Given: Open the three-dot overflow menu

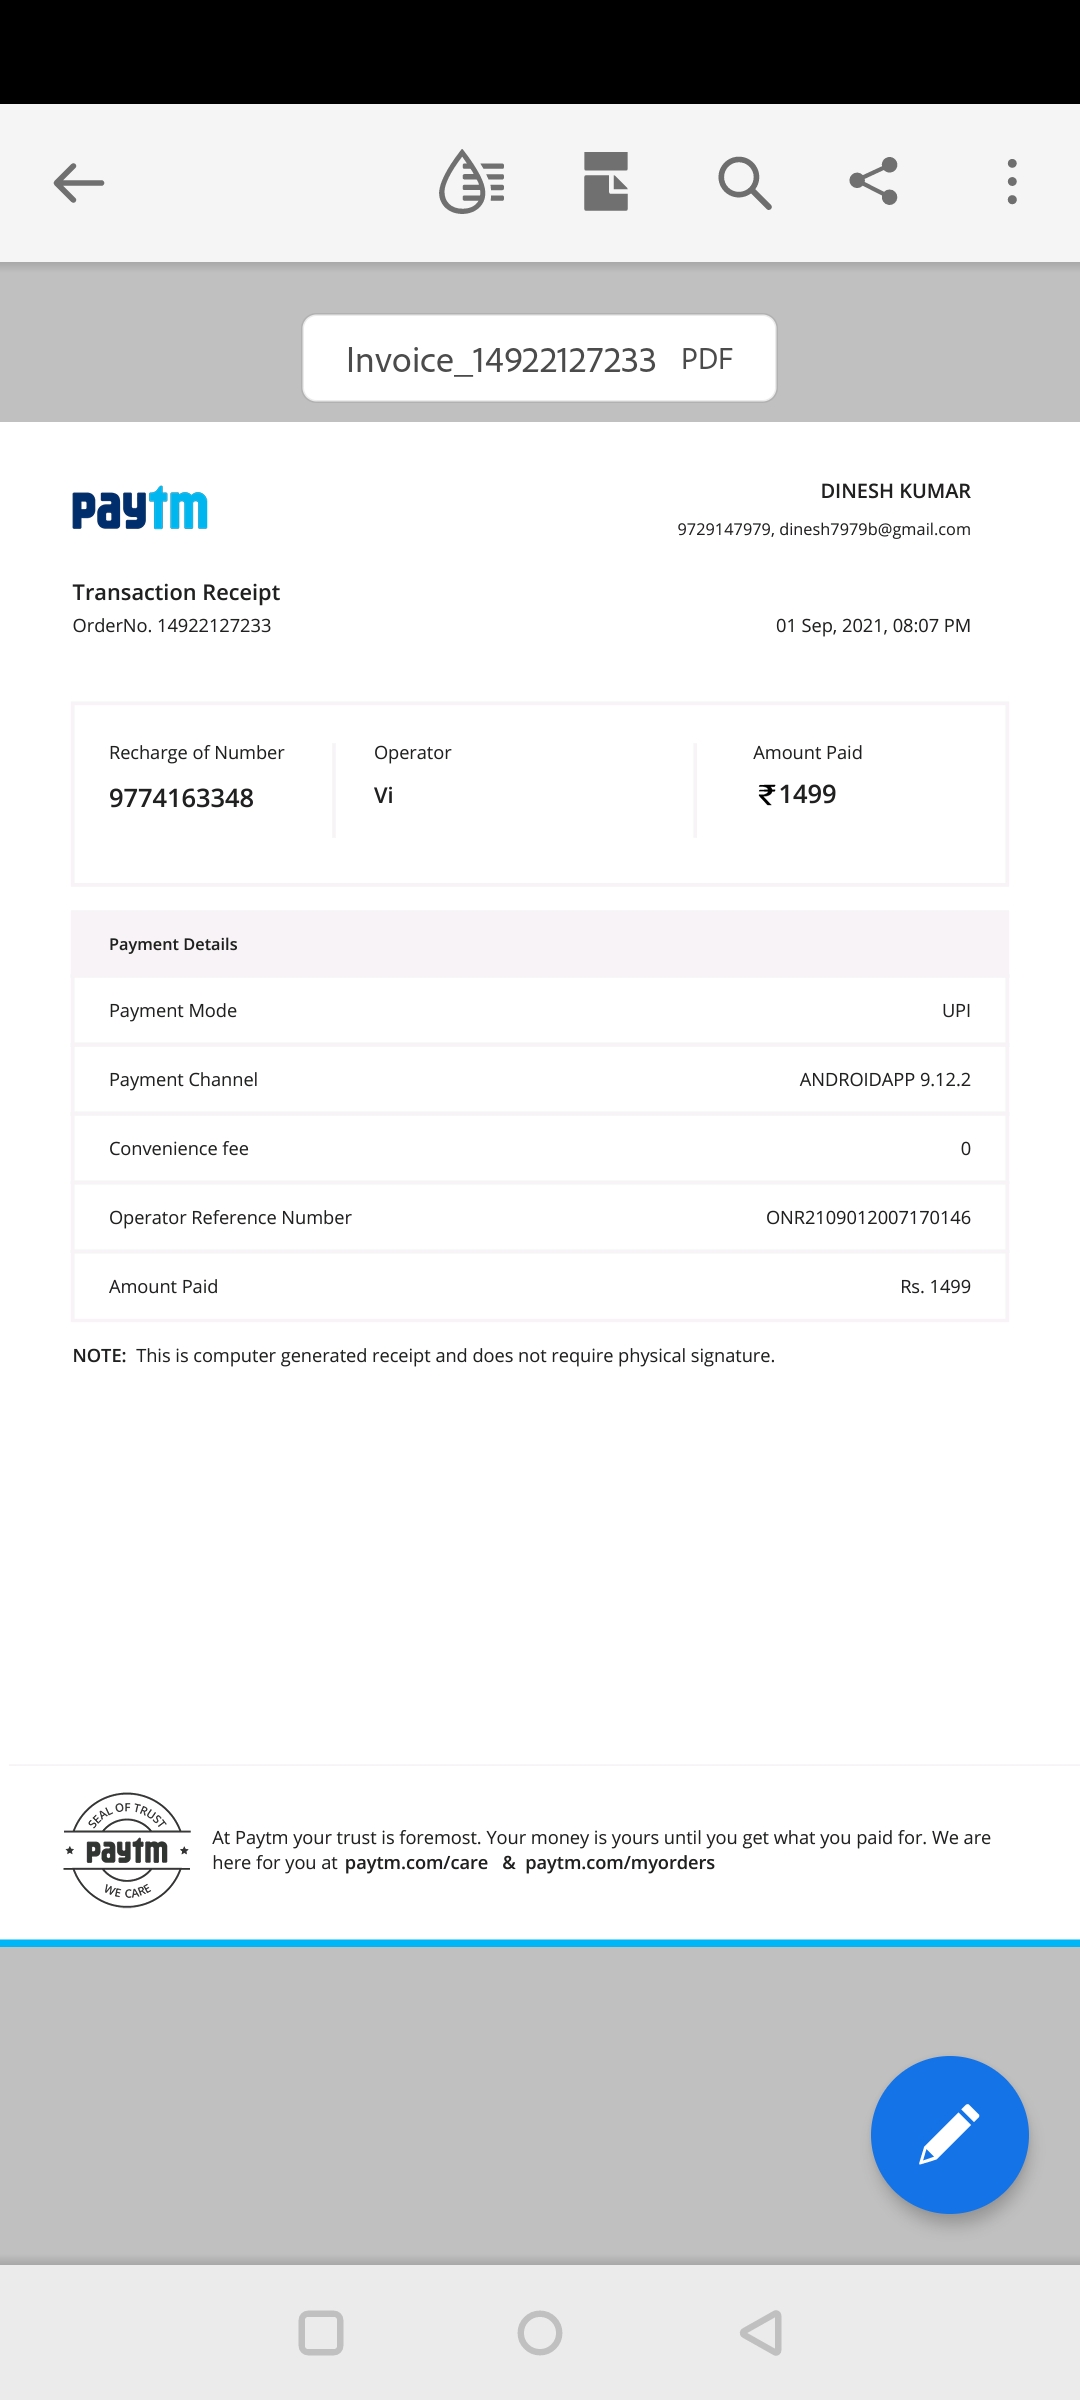Looking at the screenshot, I should [1012, 182].
